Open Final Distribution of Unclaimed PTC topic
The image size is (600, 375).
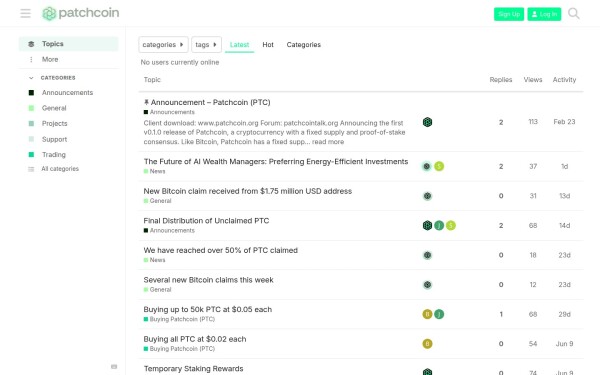(206, 221)
